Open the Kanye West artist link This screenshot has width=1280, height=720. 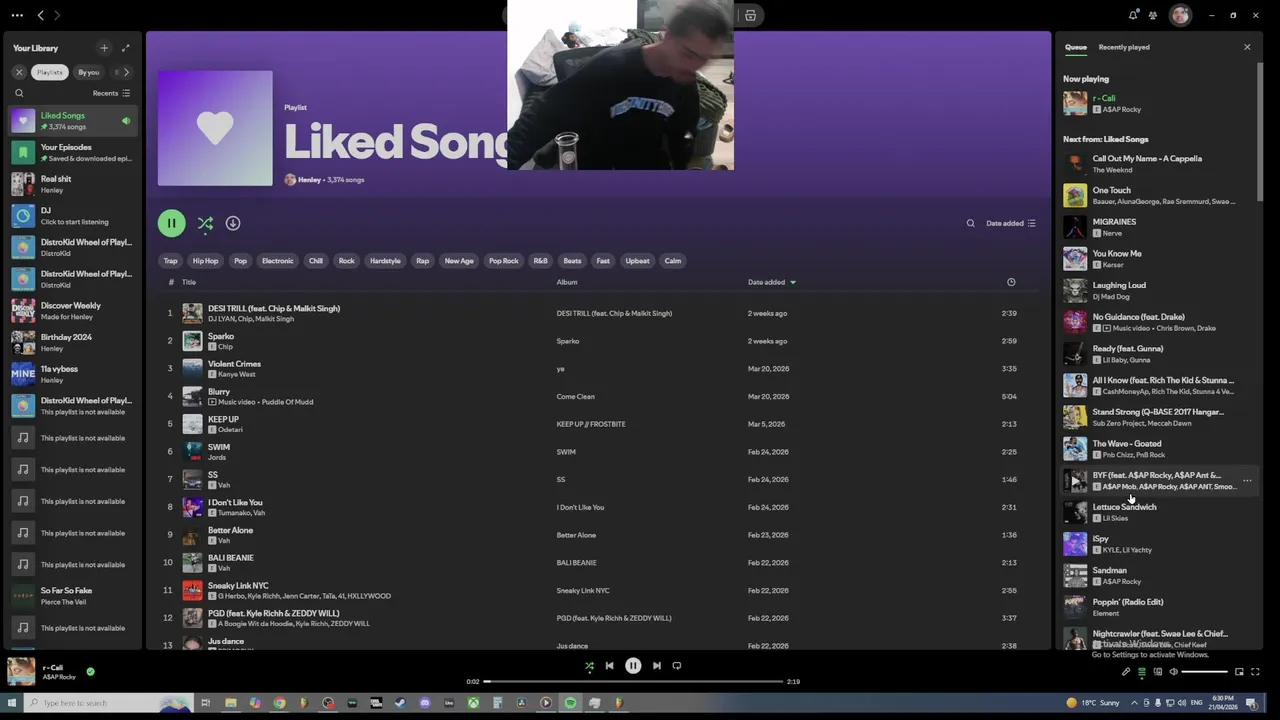point(239,374)
